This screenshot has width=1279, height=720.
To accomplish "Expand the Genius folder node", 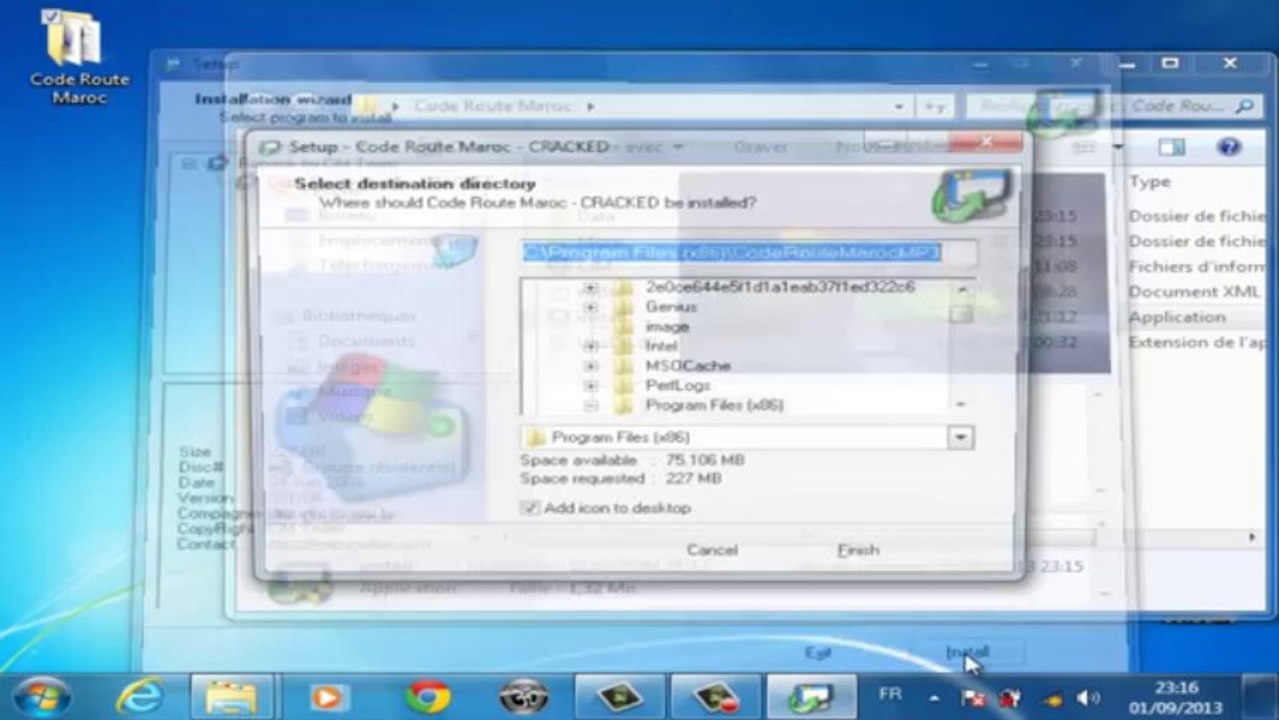I will coord(590,307).
